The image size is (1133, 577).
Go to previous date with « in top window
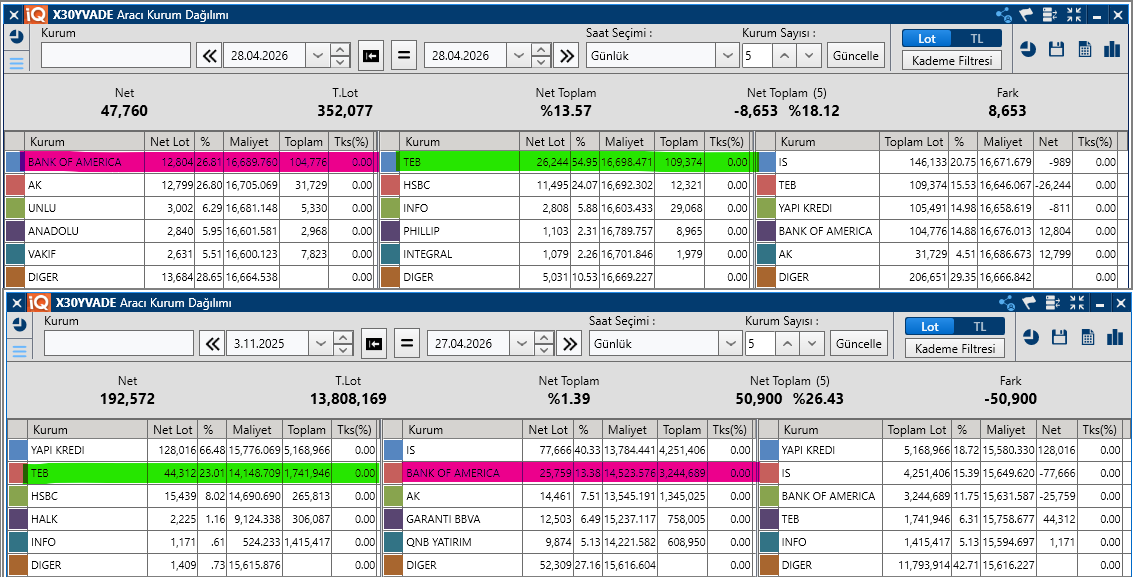[x=209, y=56]
